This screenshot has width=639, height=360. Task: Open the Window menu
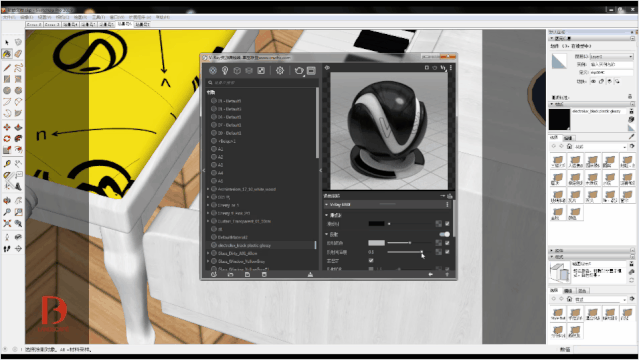[117, 17]
